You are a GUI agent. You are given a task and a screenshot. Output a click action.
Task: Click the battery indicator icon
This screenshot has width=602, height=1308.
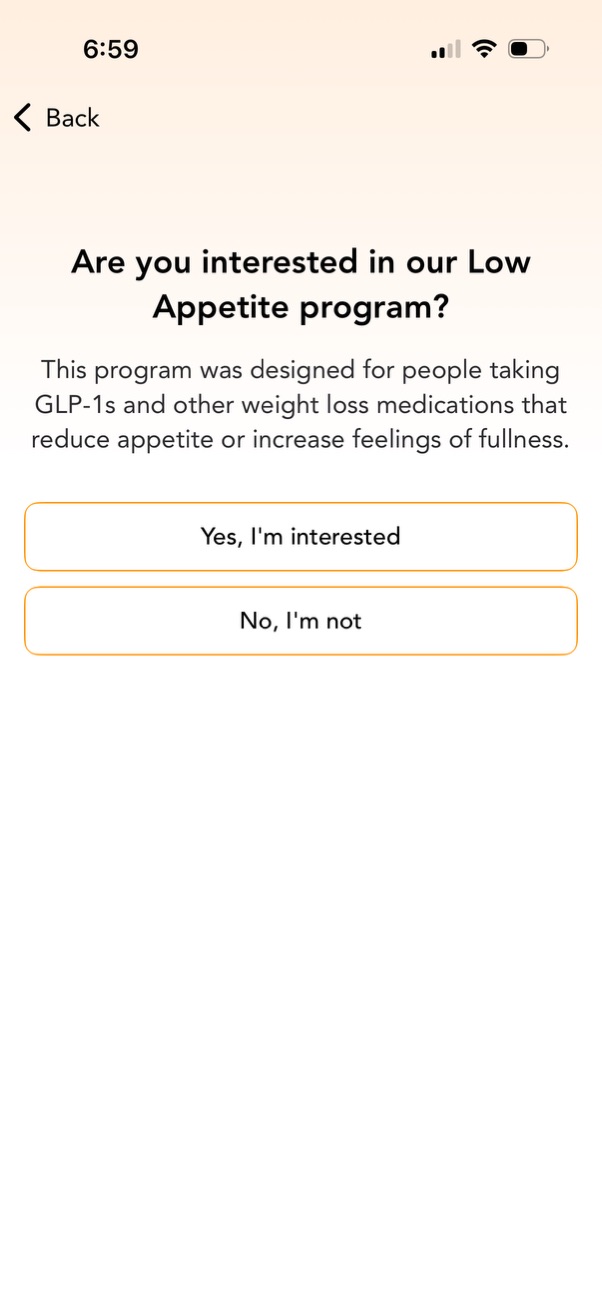tap(525, 47)
